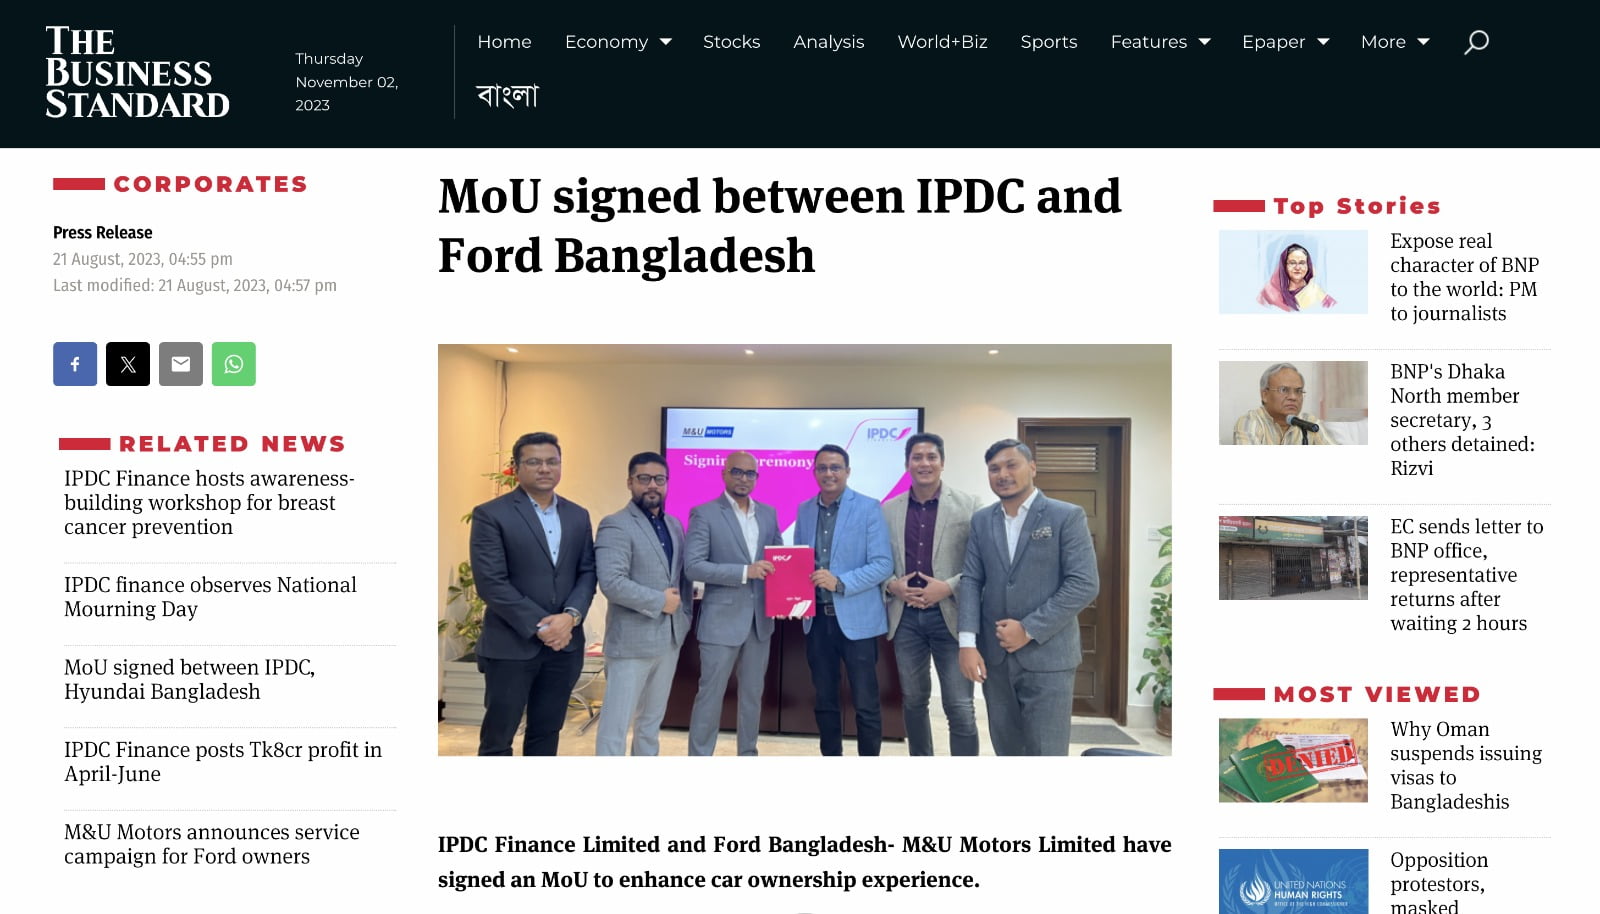Open the search magnifier icon
1600x914 pixels.
(x=1476, y=42)
